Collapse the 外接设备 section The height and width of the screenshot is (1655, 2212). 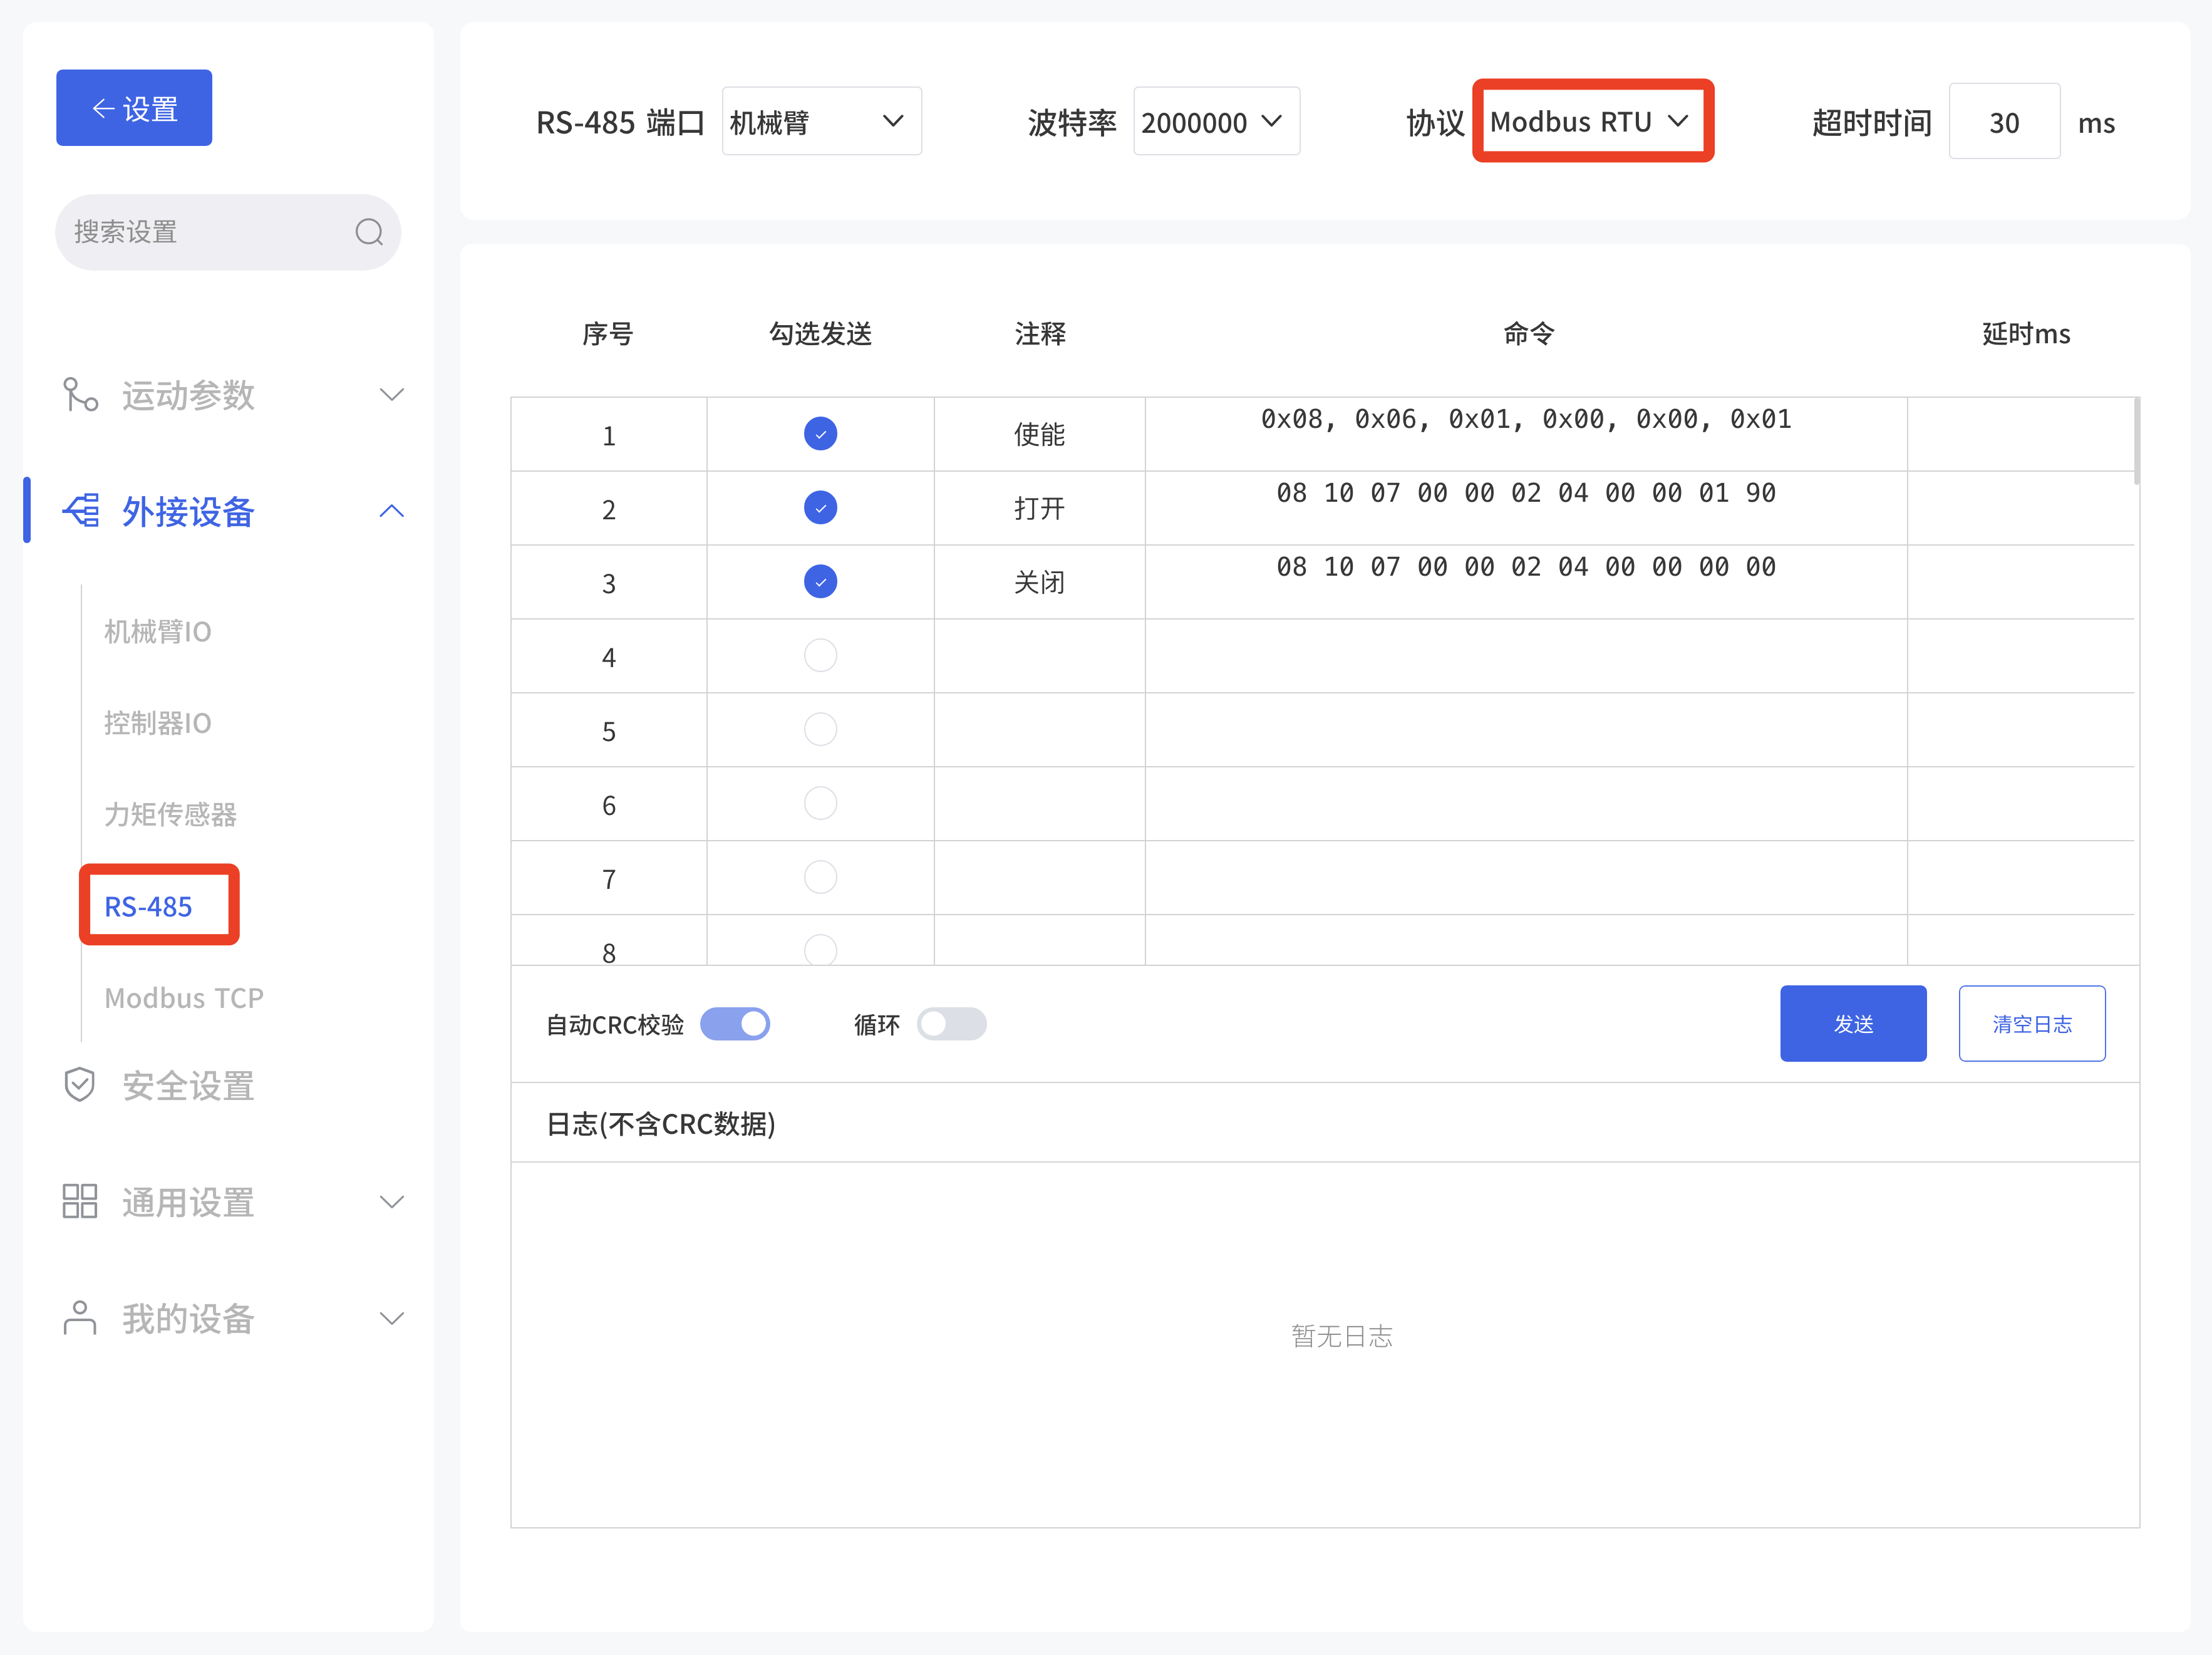pyautogui.click(x=391, y=510)
